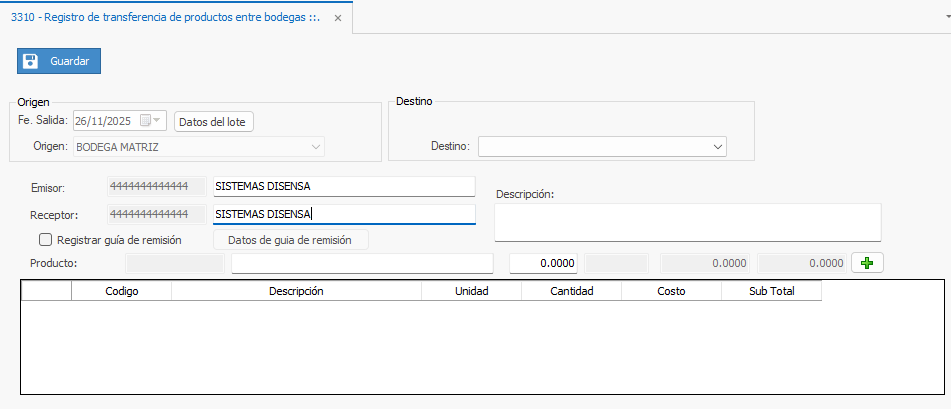Click the Emisor name input field

pos(343,186)
